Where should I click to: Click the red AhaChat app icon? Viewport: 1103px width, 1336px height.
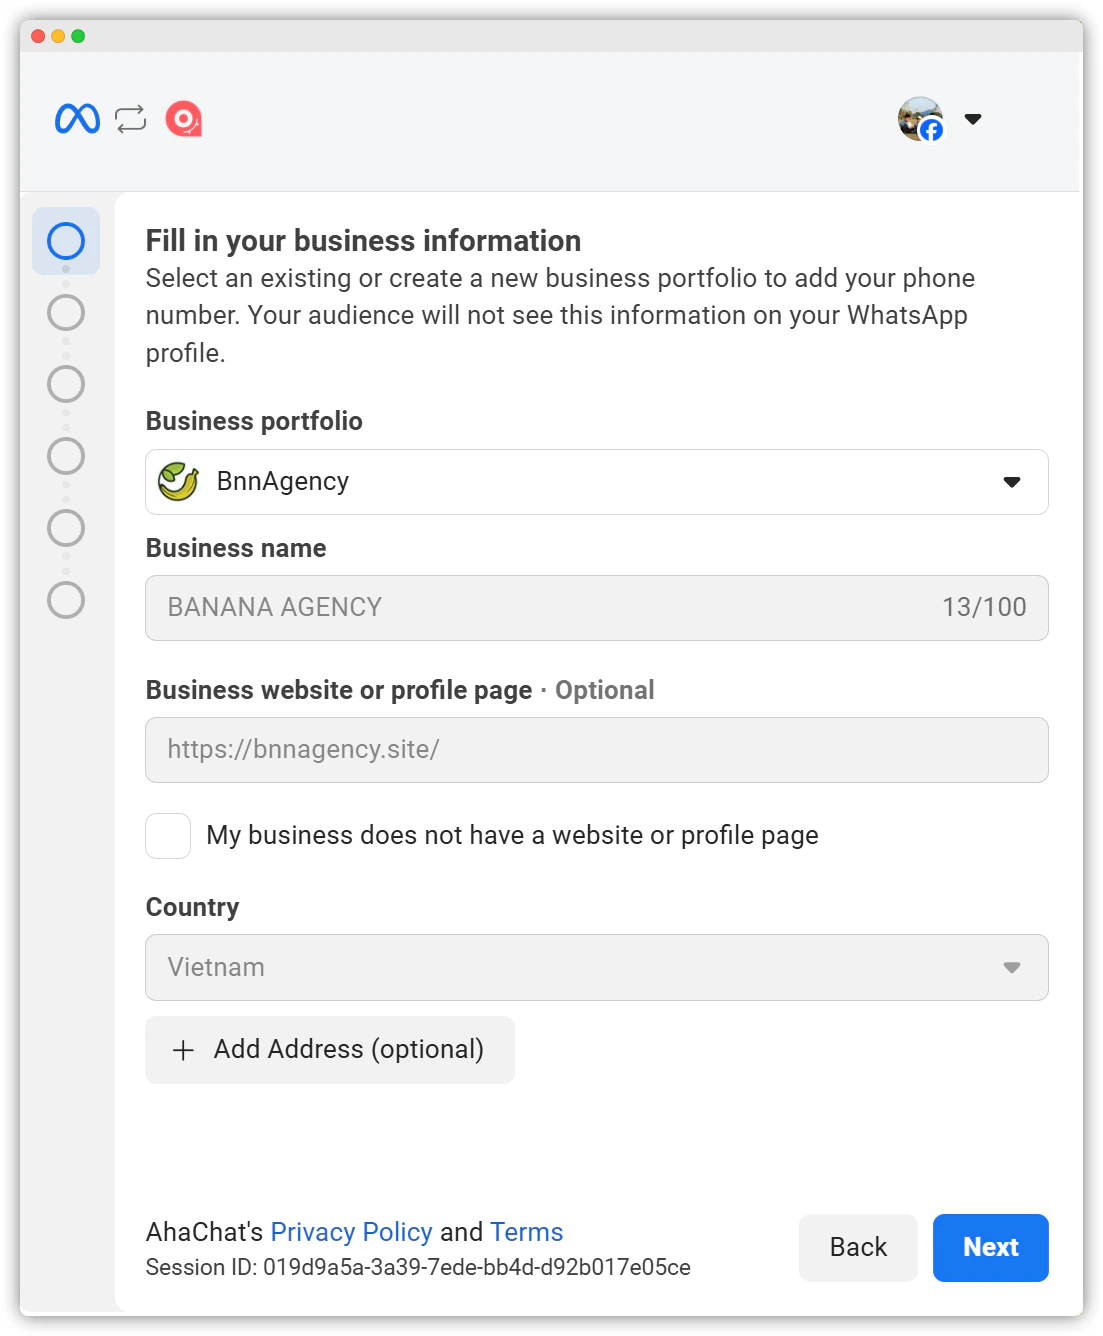pos(184,119)
